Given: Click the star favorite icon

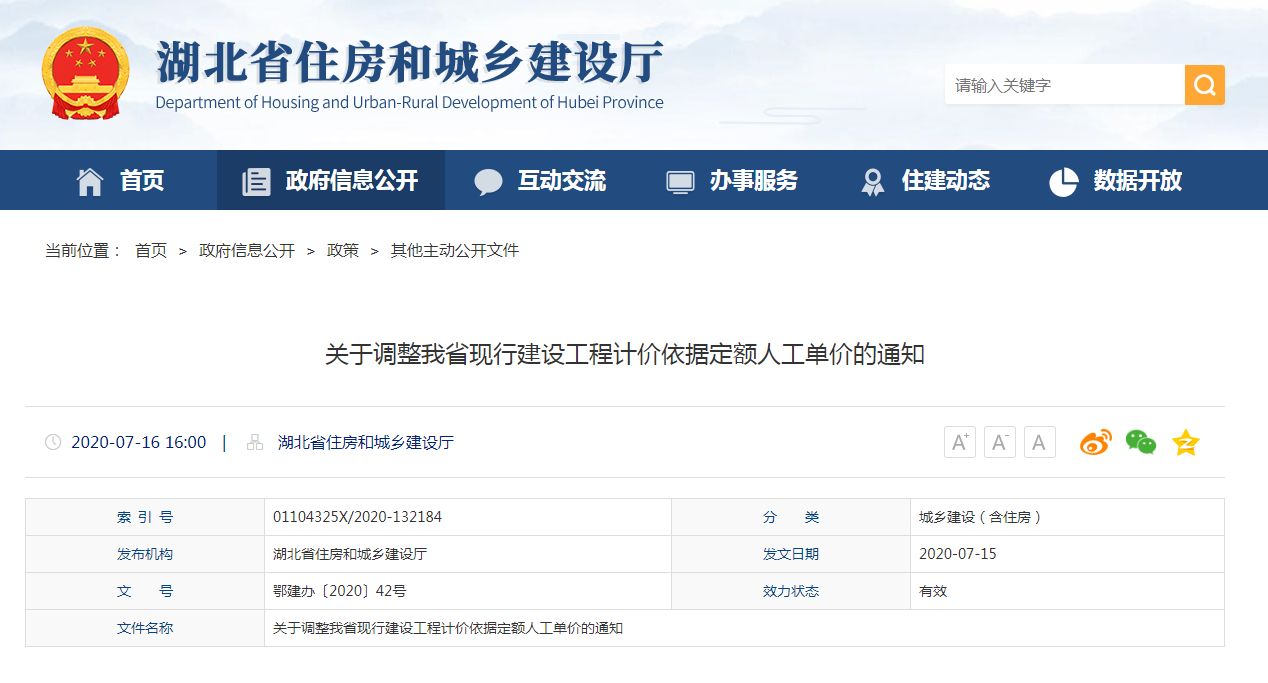Looking at the screenshot, I should coord(1185,441).
